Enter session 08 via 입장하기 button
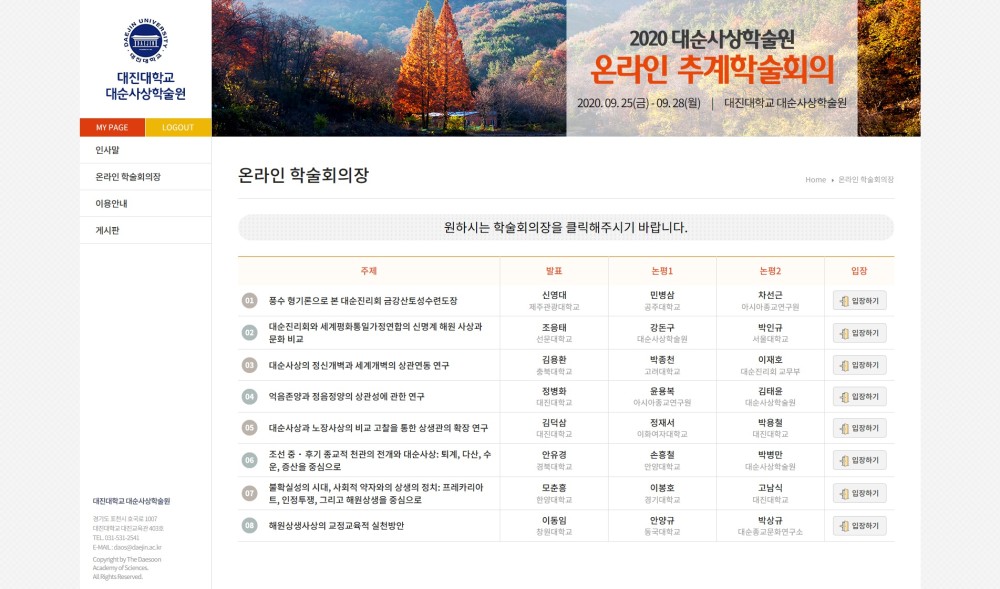 pyautogui.click(x=859, y=526)
